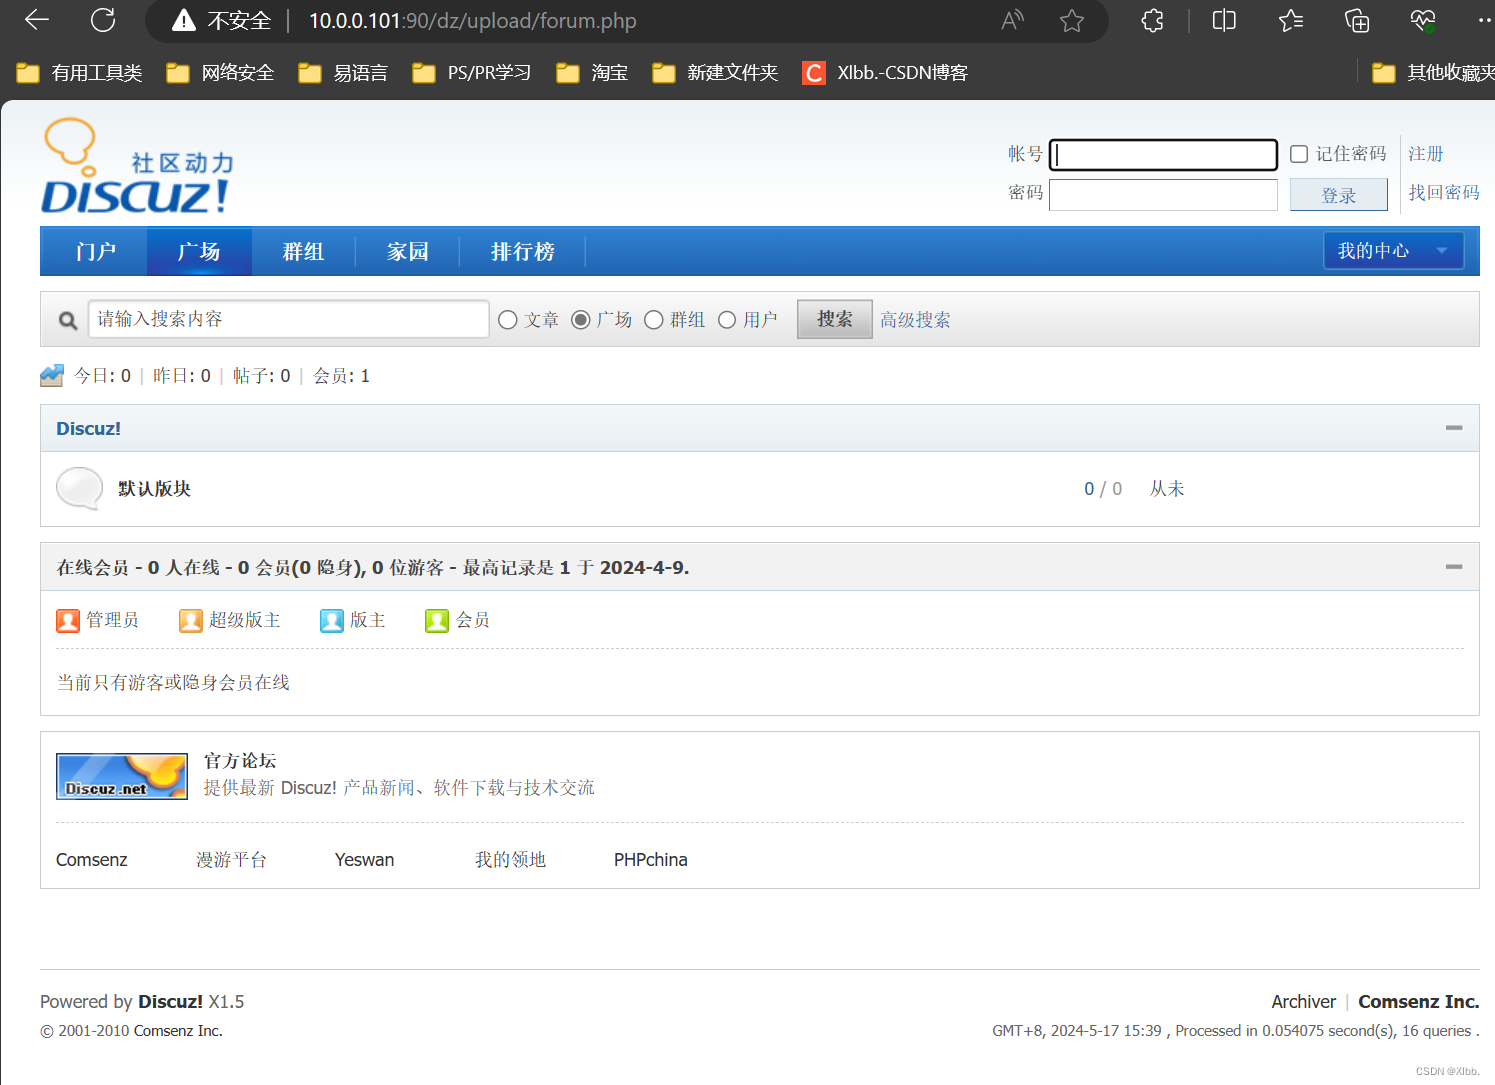Open the 家园 nav tab
The image size is (1495, 1085).
[408, 252]
